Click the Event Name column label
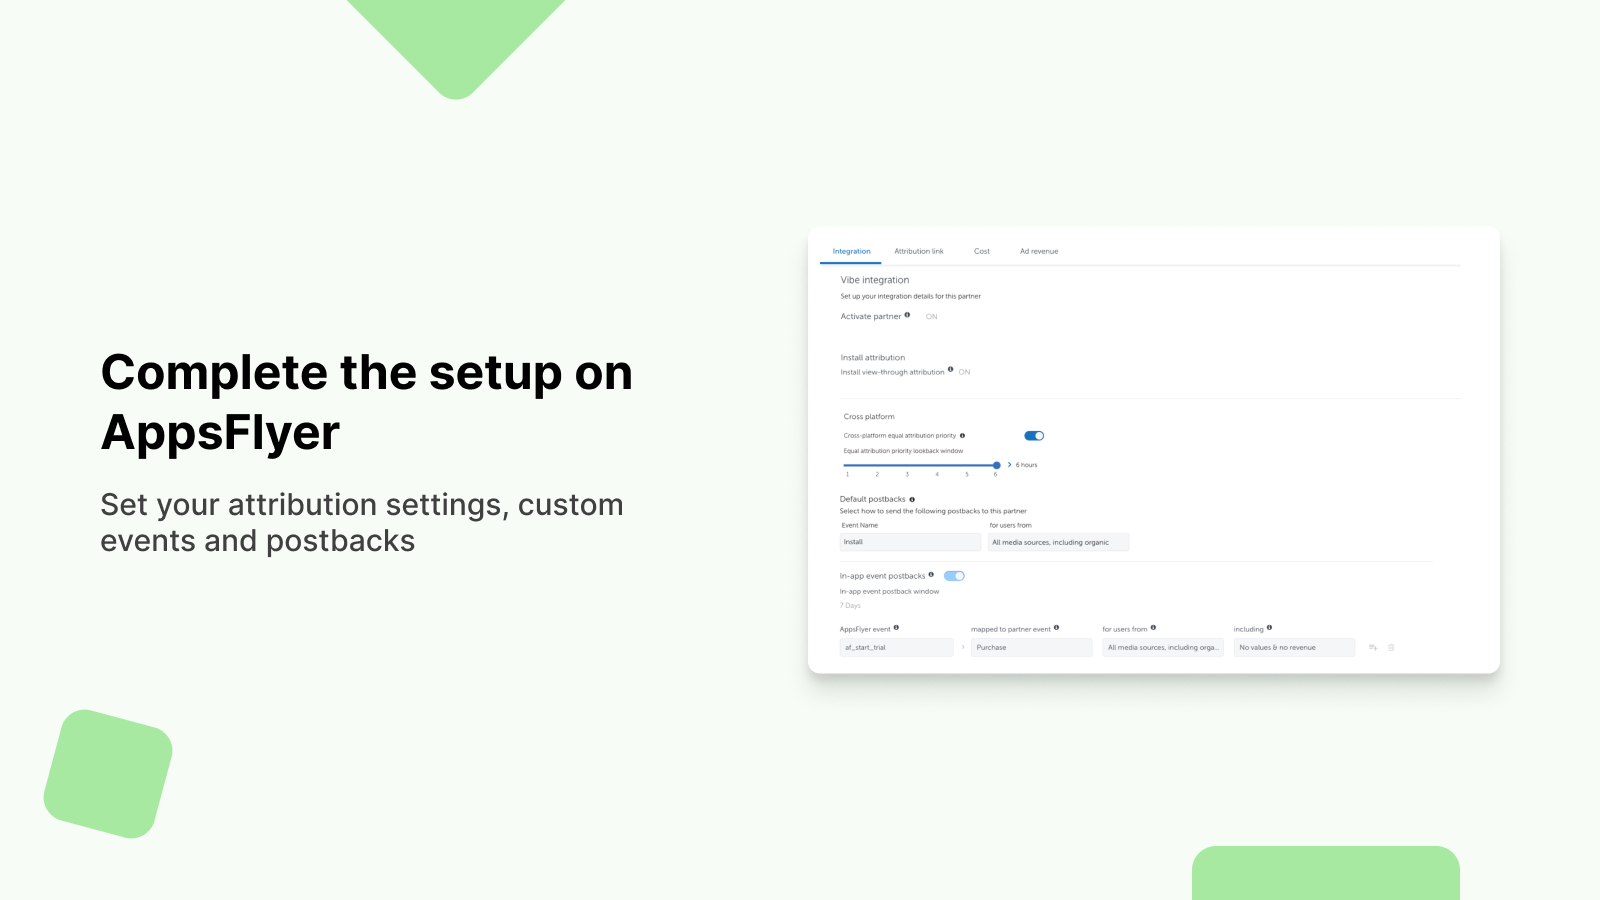 (860, 525)
